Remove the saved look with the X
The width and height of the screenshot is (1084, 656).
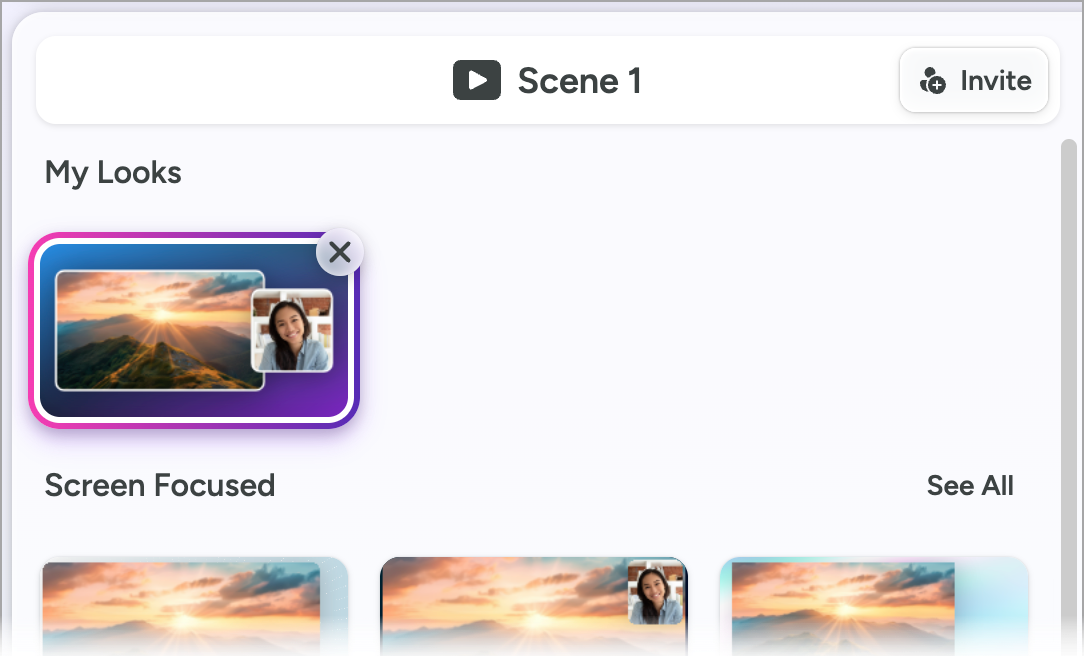[339, 252]
